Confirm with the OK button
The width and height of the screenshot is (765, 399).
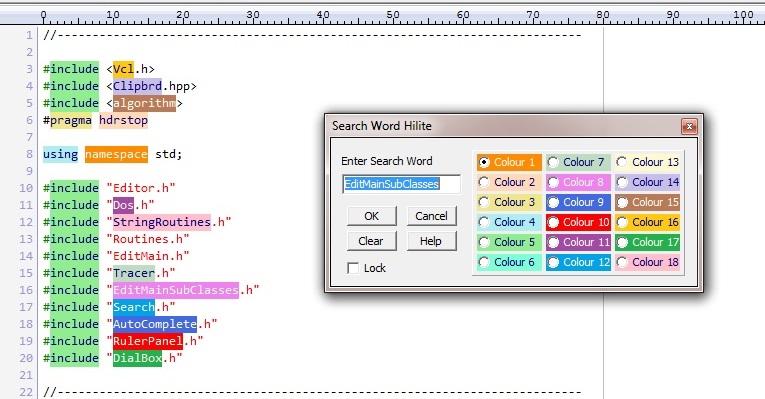click(x=372, y=216)
